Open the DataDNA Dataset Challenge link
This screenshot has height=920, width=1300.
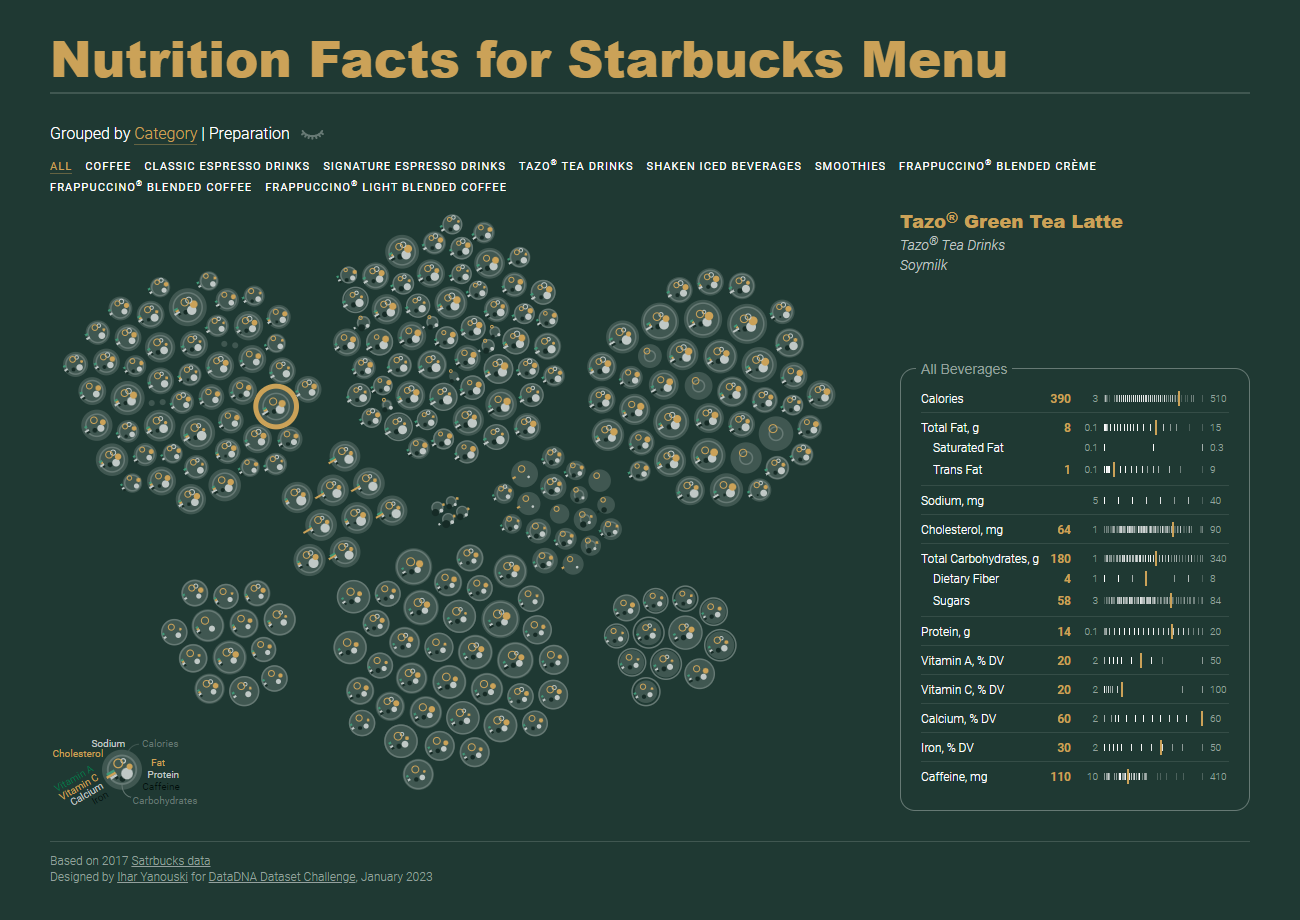point(282,877)
